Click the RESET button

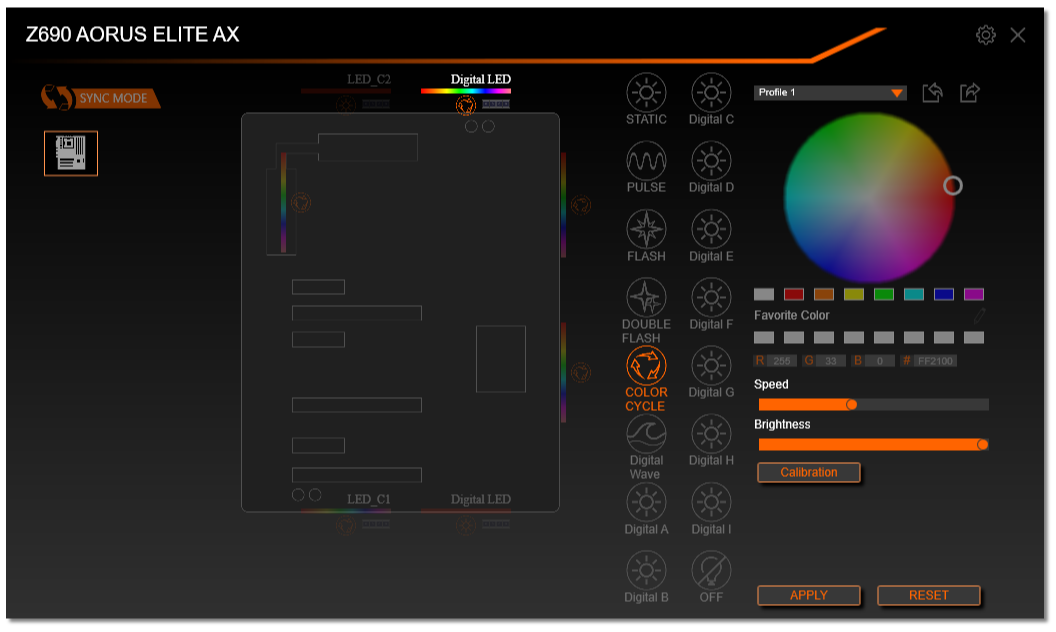pos(928,595)
